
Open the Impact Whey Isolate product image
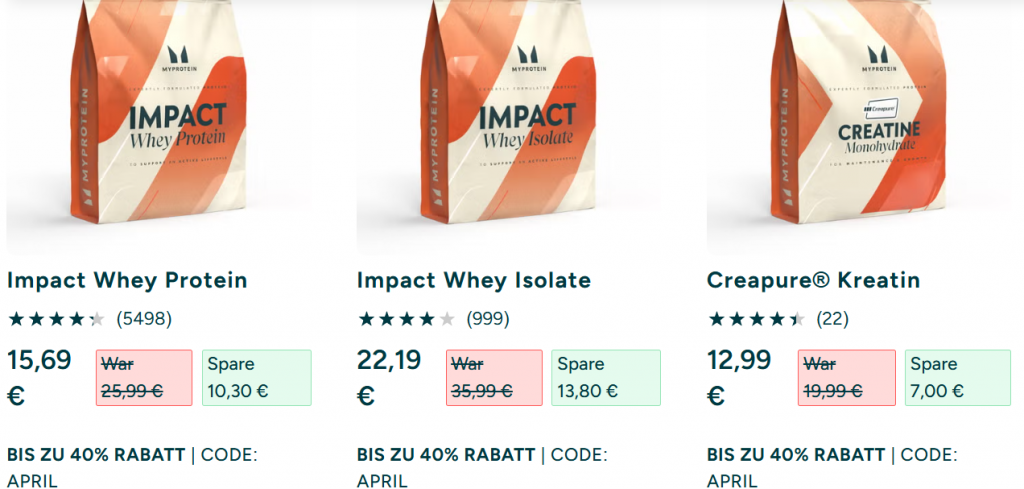508,125
